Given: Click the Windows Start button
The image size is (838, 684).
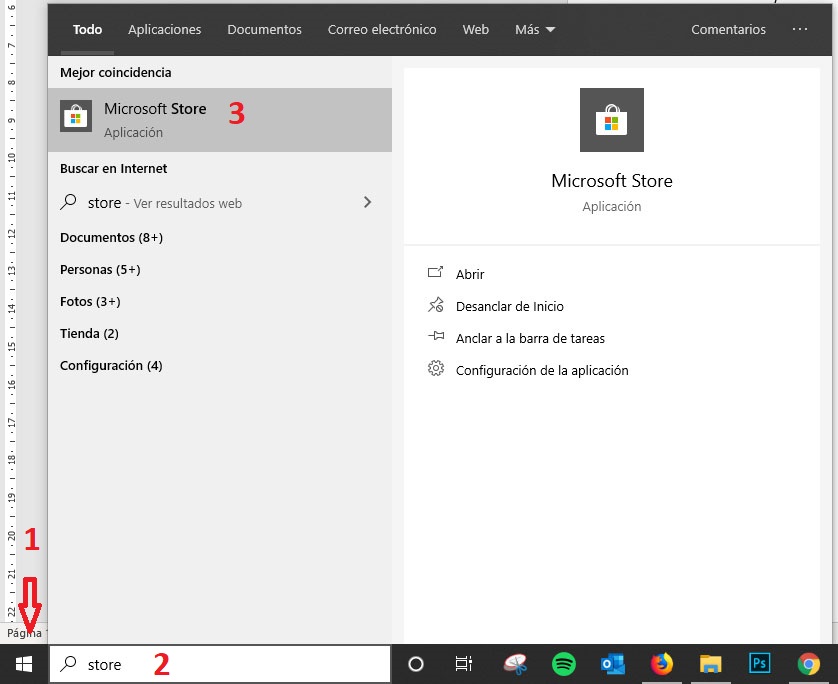Looking at the screenshot, I should click(x=24, y=664).
